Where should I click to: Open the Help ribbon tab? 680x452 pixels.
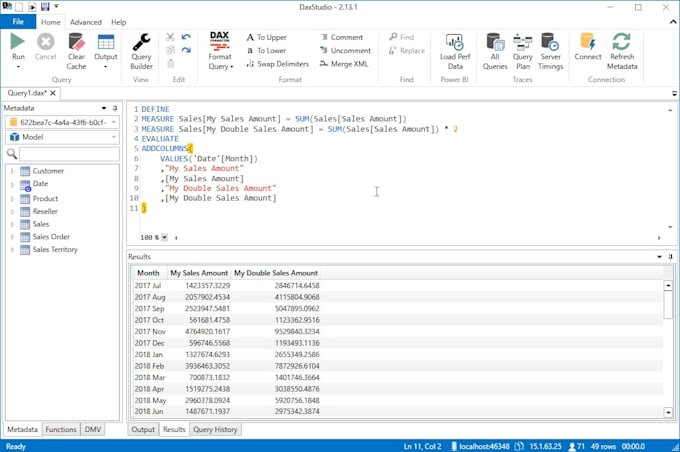[118, 22]
